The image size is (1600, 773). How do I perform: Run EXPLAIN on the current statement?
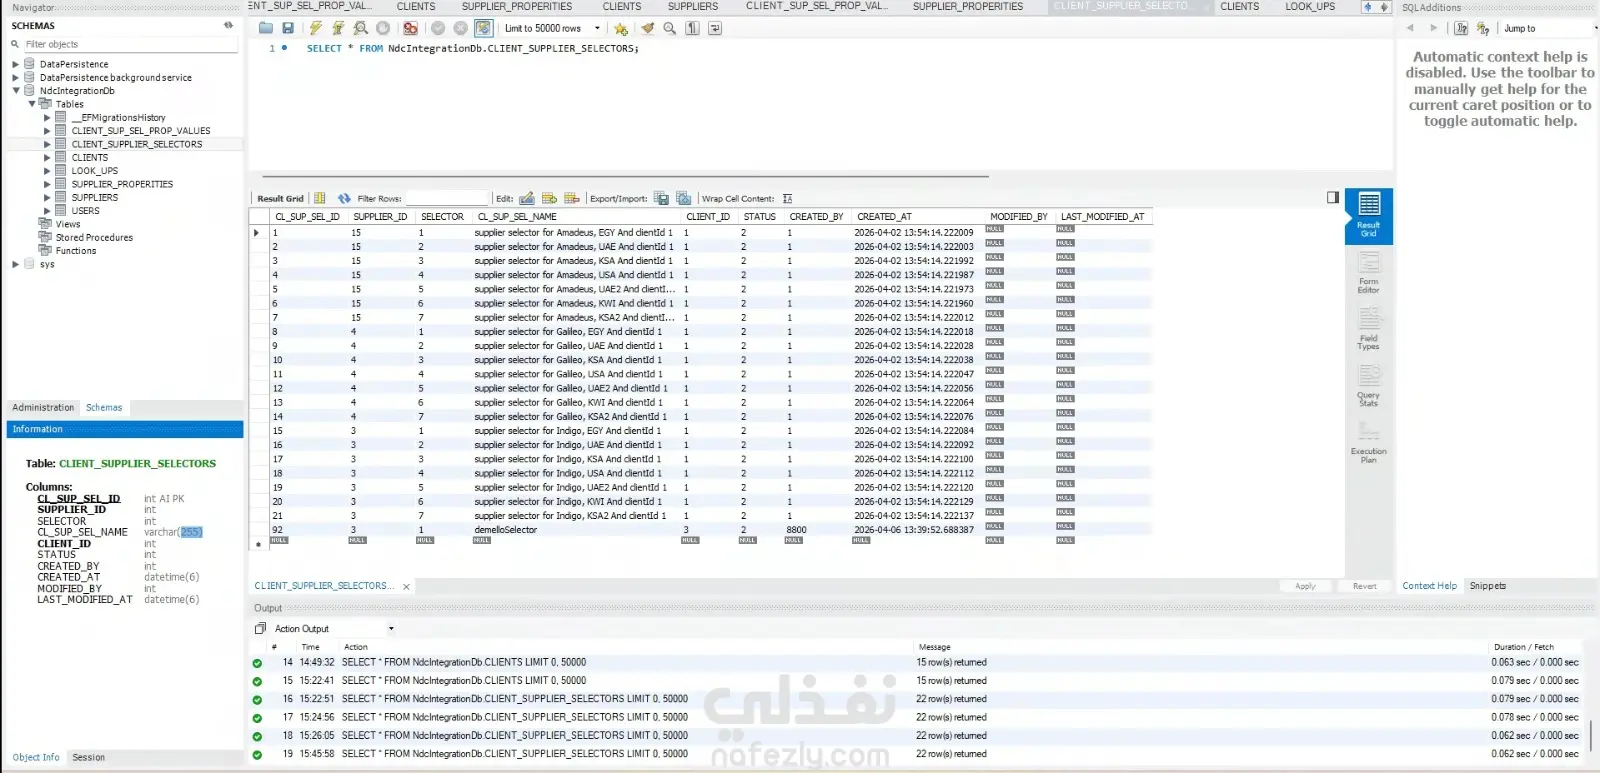[360, 28]
